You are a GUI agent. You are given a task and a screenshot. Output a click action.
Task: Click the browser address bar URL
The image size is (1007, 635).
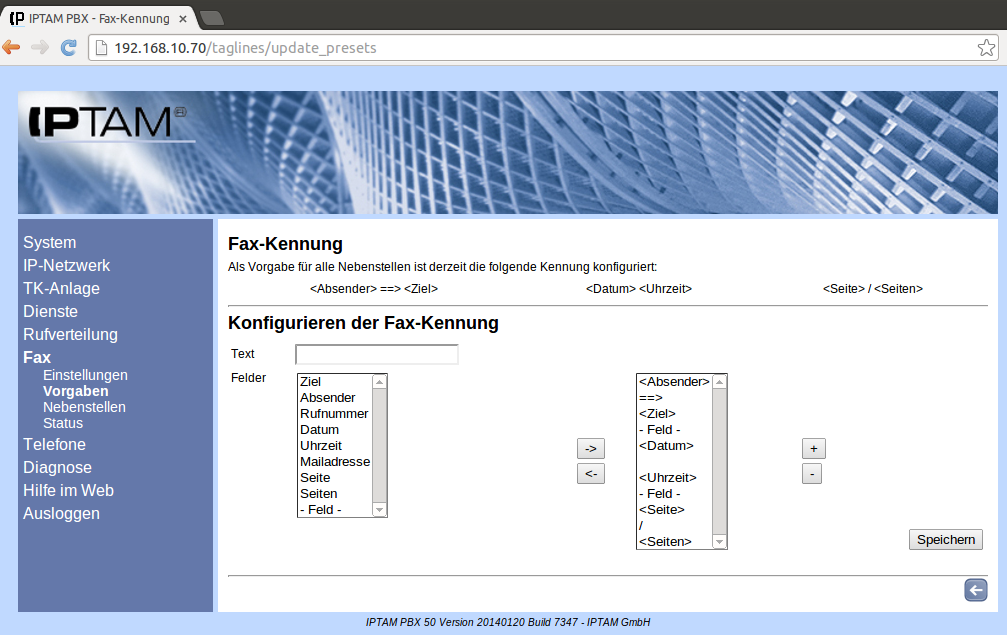tap(245, 48)
